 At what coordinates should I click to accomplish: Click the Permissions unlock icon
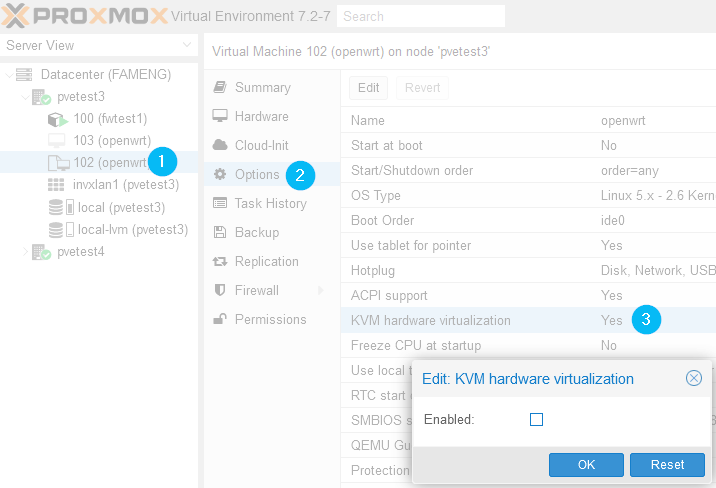(x=220, y=319)
